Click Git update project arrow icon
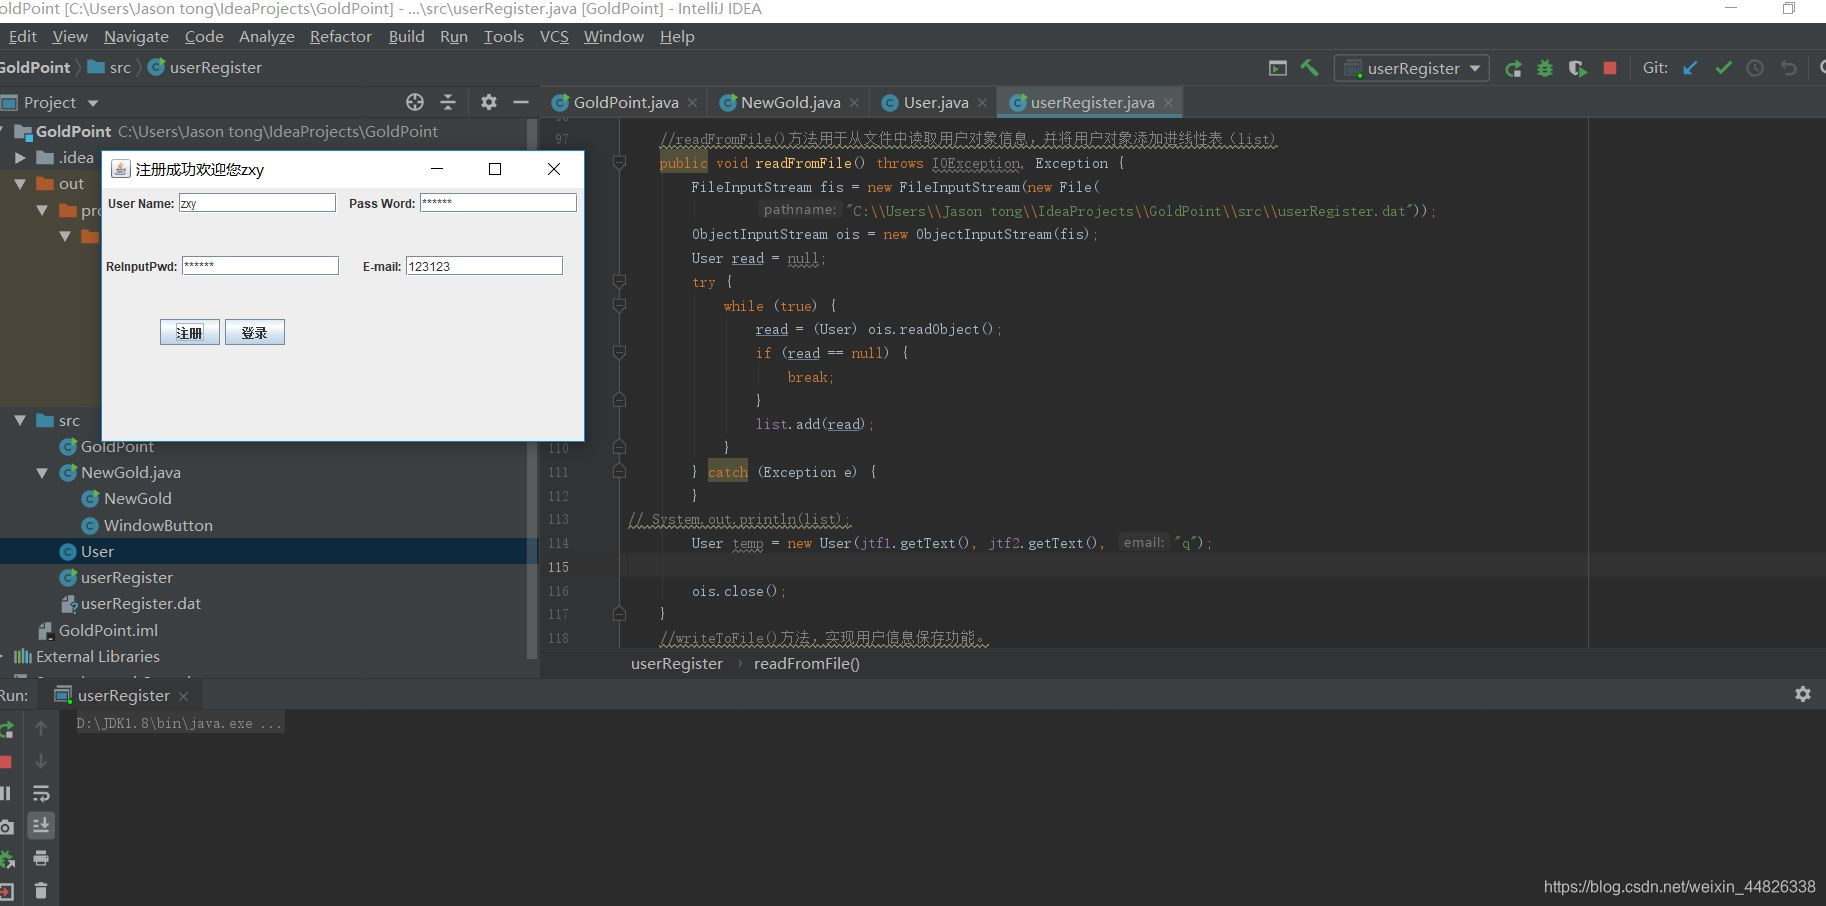This screenshot has width=1826, height=906. tap(1690, 68)
